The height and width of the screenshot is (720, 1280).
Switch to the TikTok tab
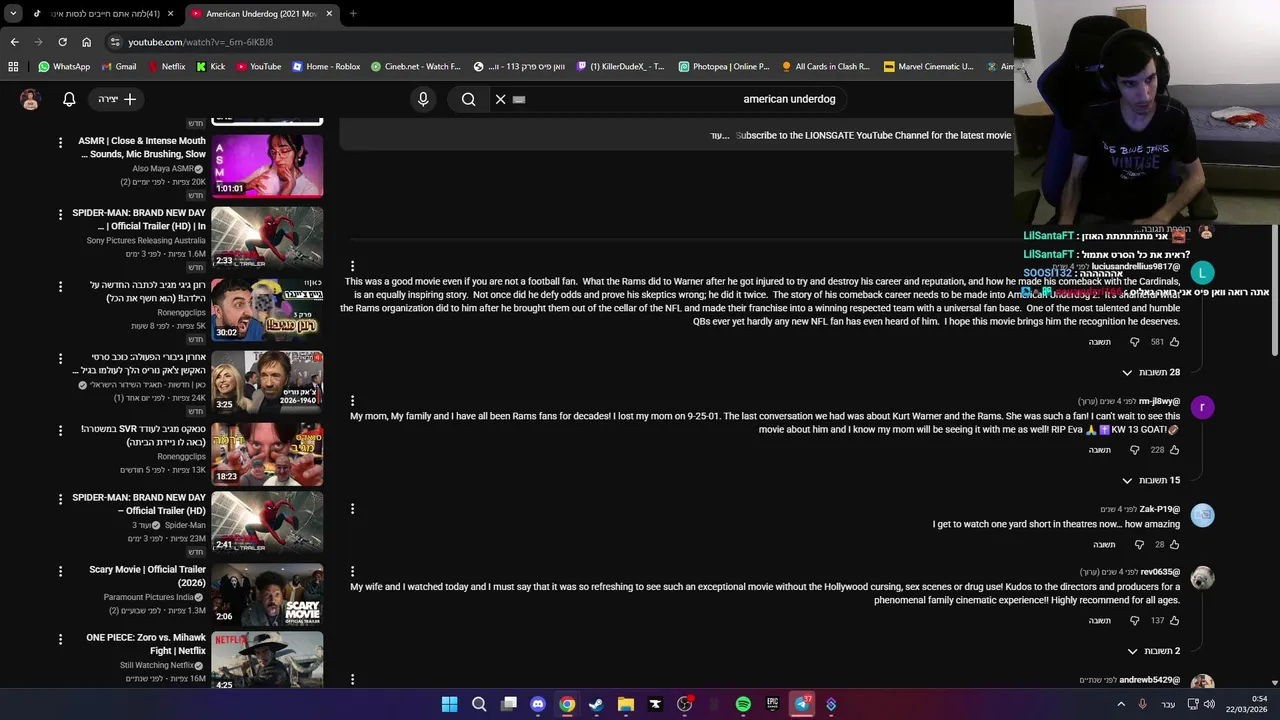click(103, 14)
